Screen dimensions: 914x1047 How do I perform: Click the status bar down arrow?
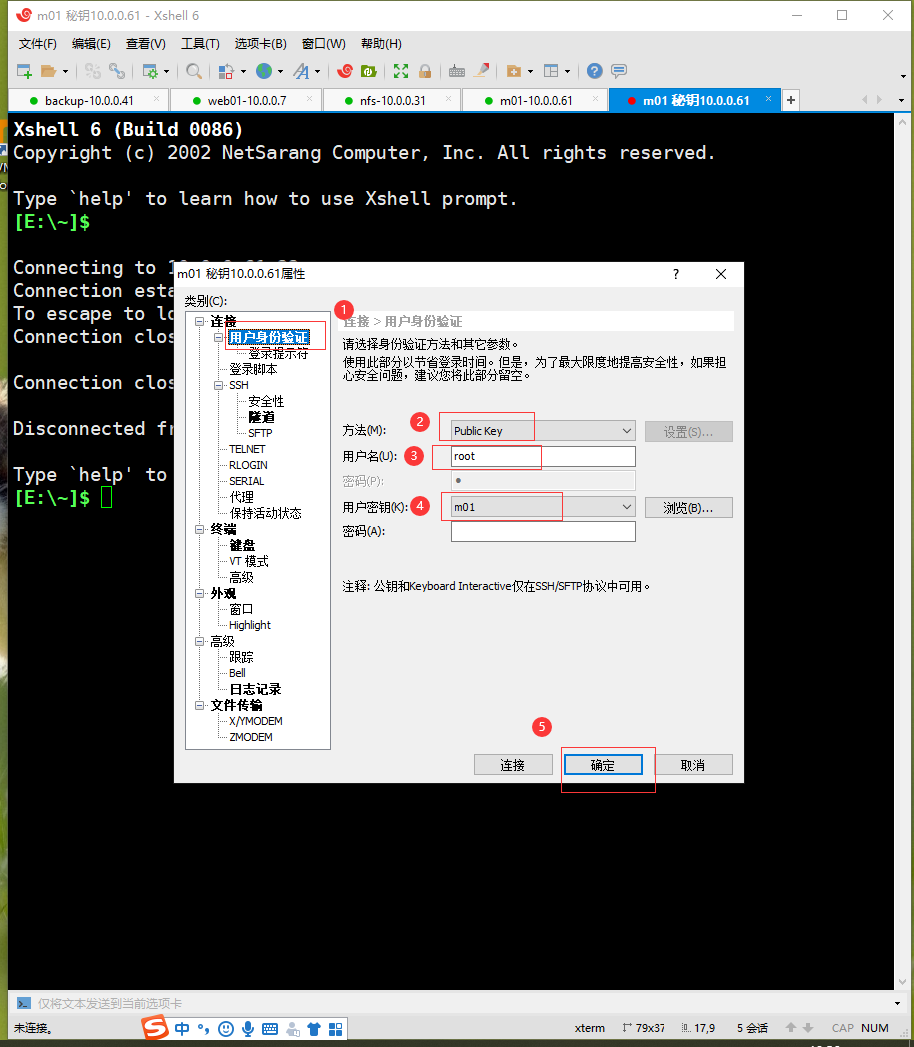pyautogui.click(x=808, y=1028)
